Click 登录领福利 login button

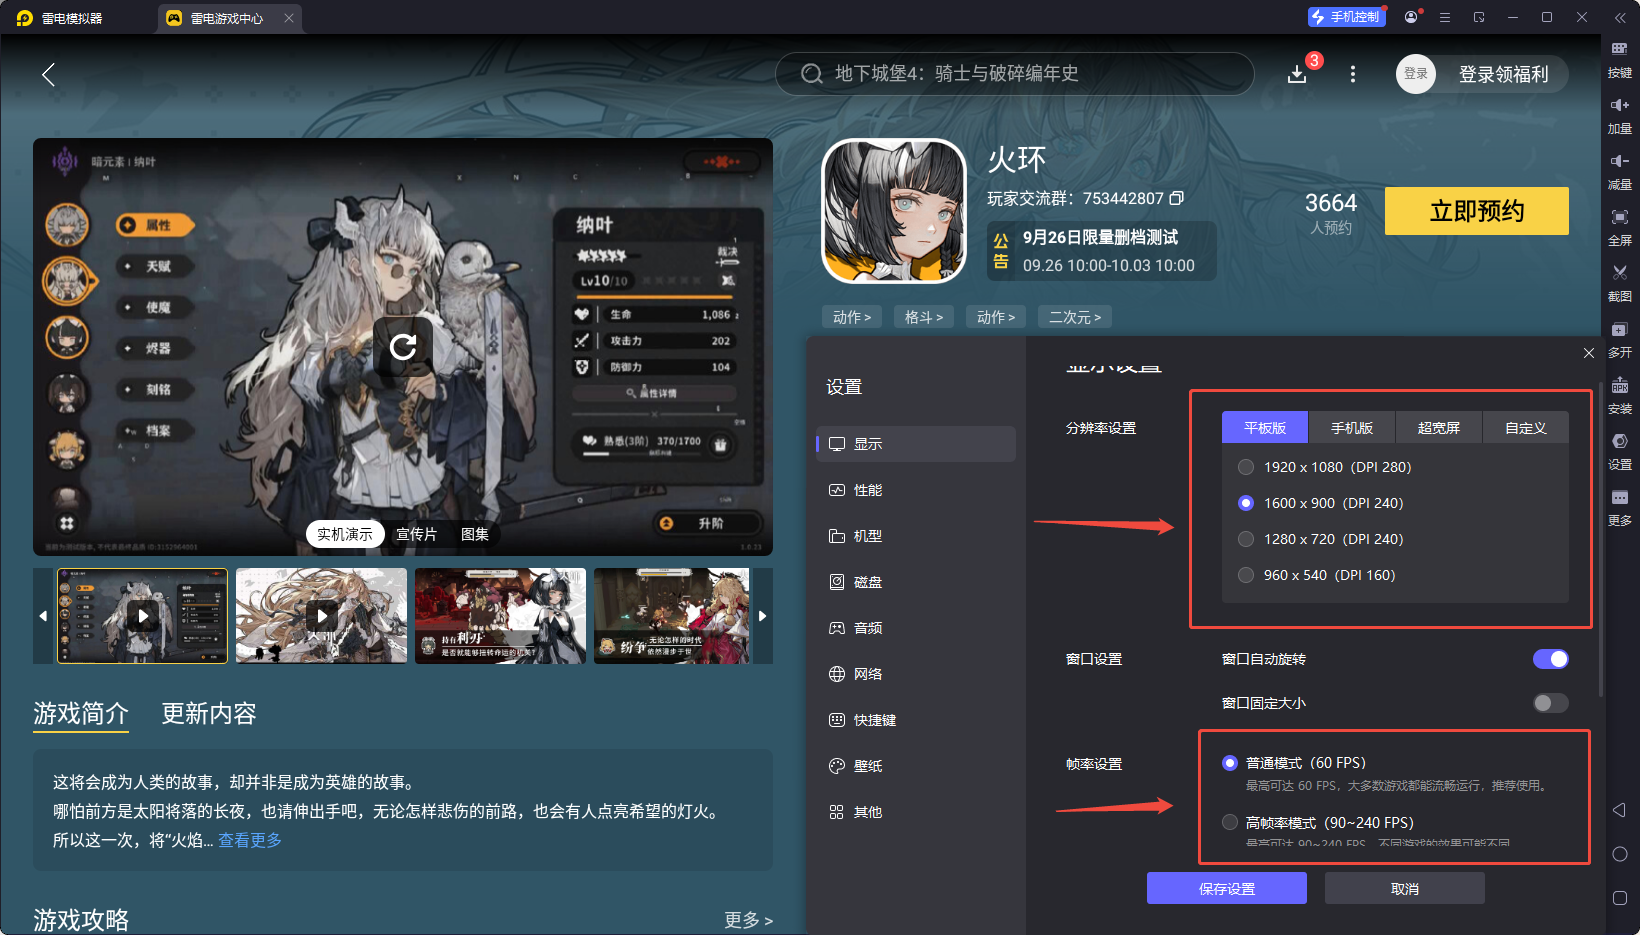tap(1503, 74)
